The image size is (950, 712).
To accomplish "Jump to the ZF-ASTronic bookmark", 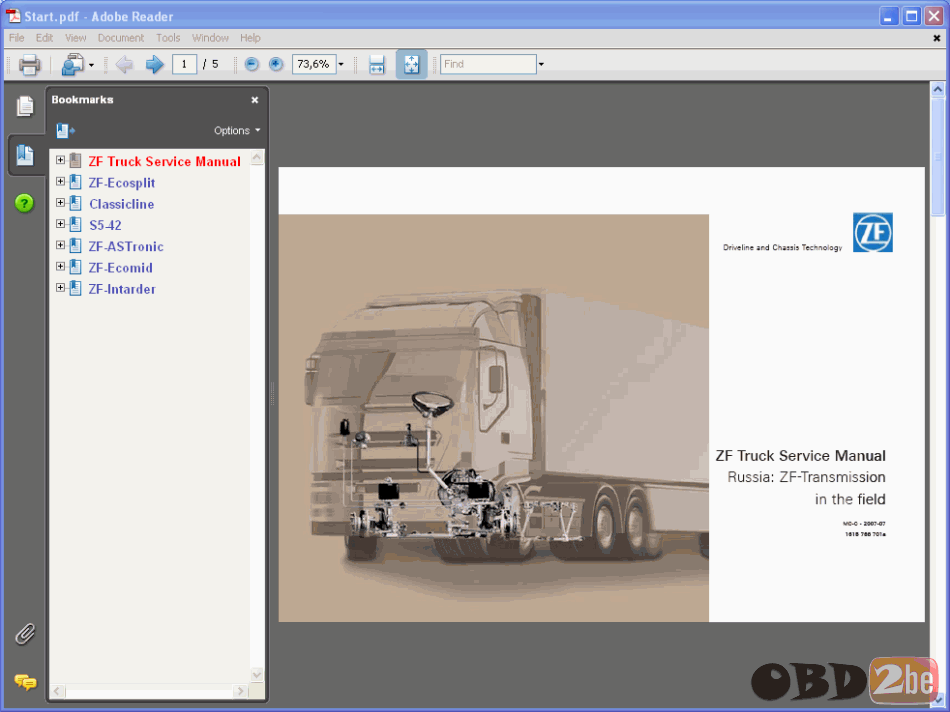I will click(x=126, y=247).
